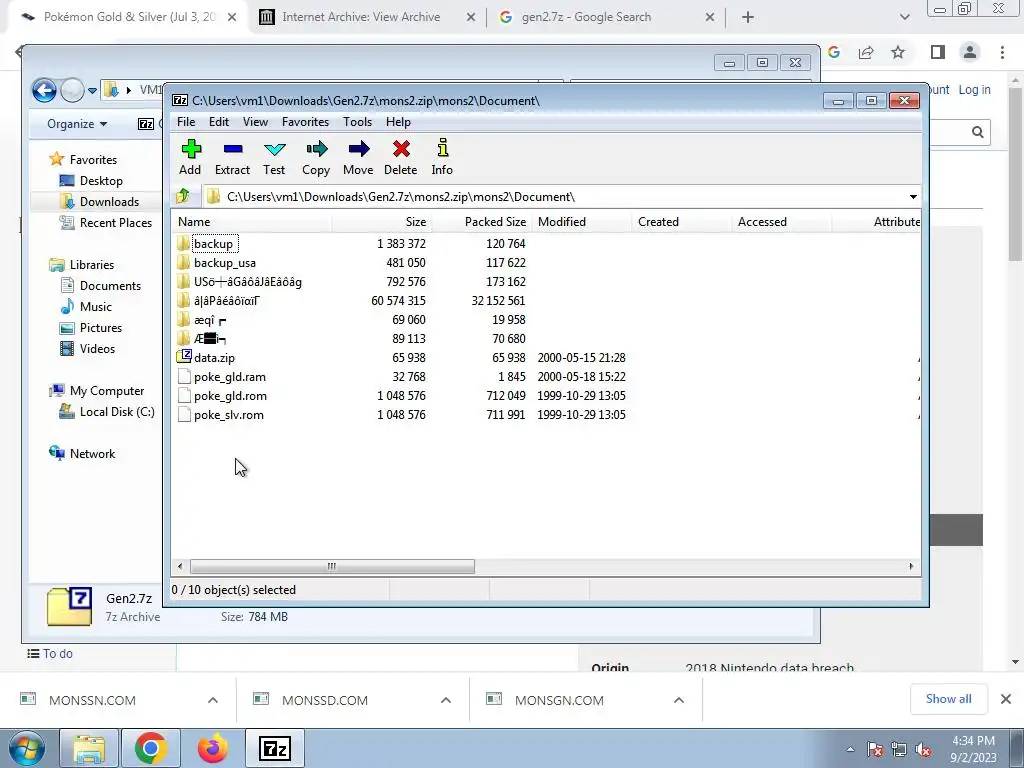Image resolution: width=1024 pixels, height=768 pixels.
Task: Click the 7-Zip horizontal scrollbar thumb
Action: (332, 566)
